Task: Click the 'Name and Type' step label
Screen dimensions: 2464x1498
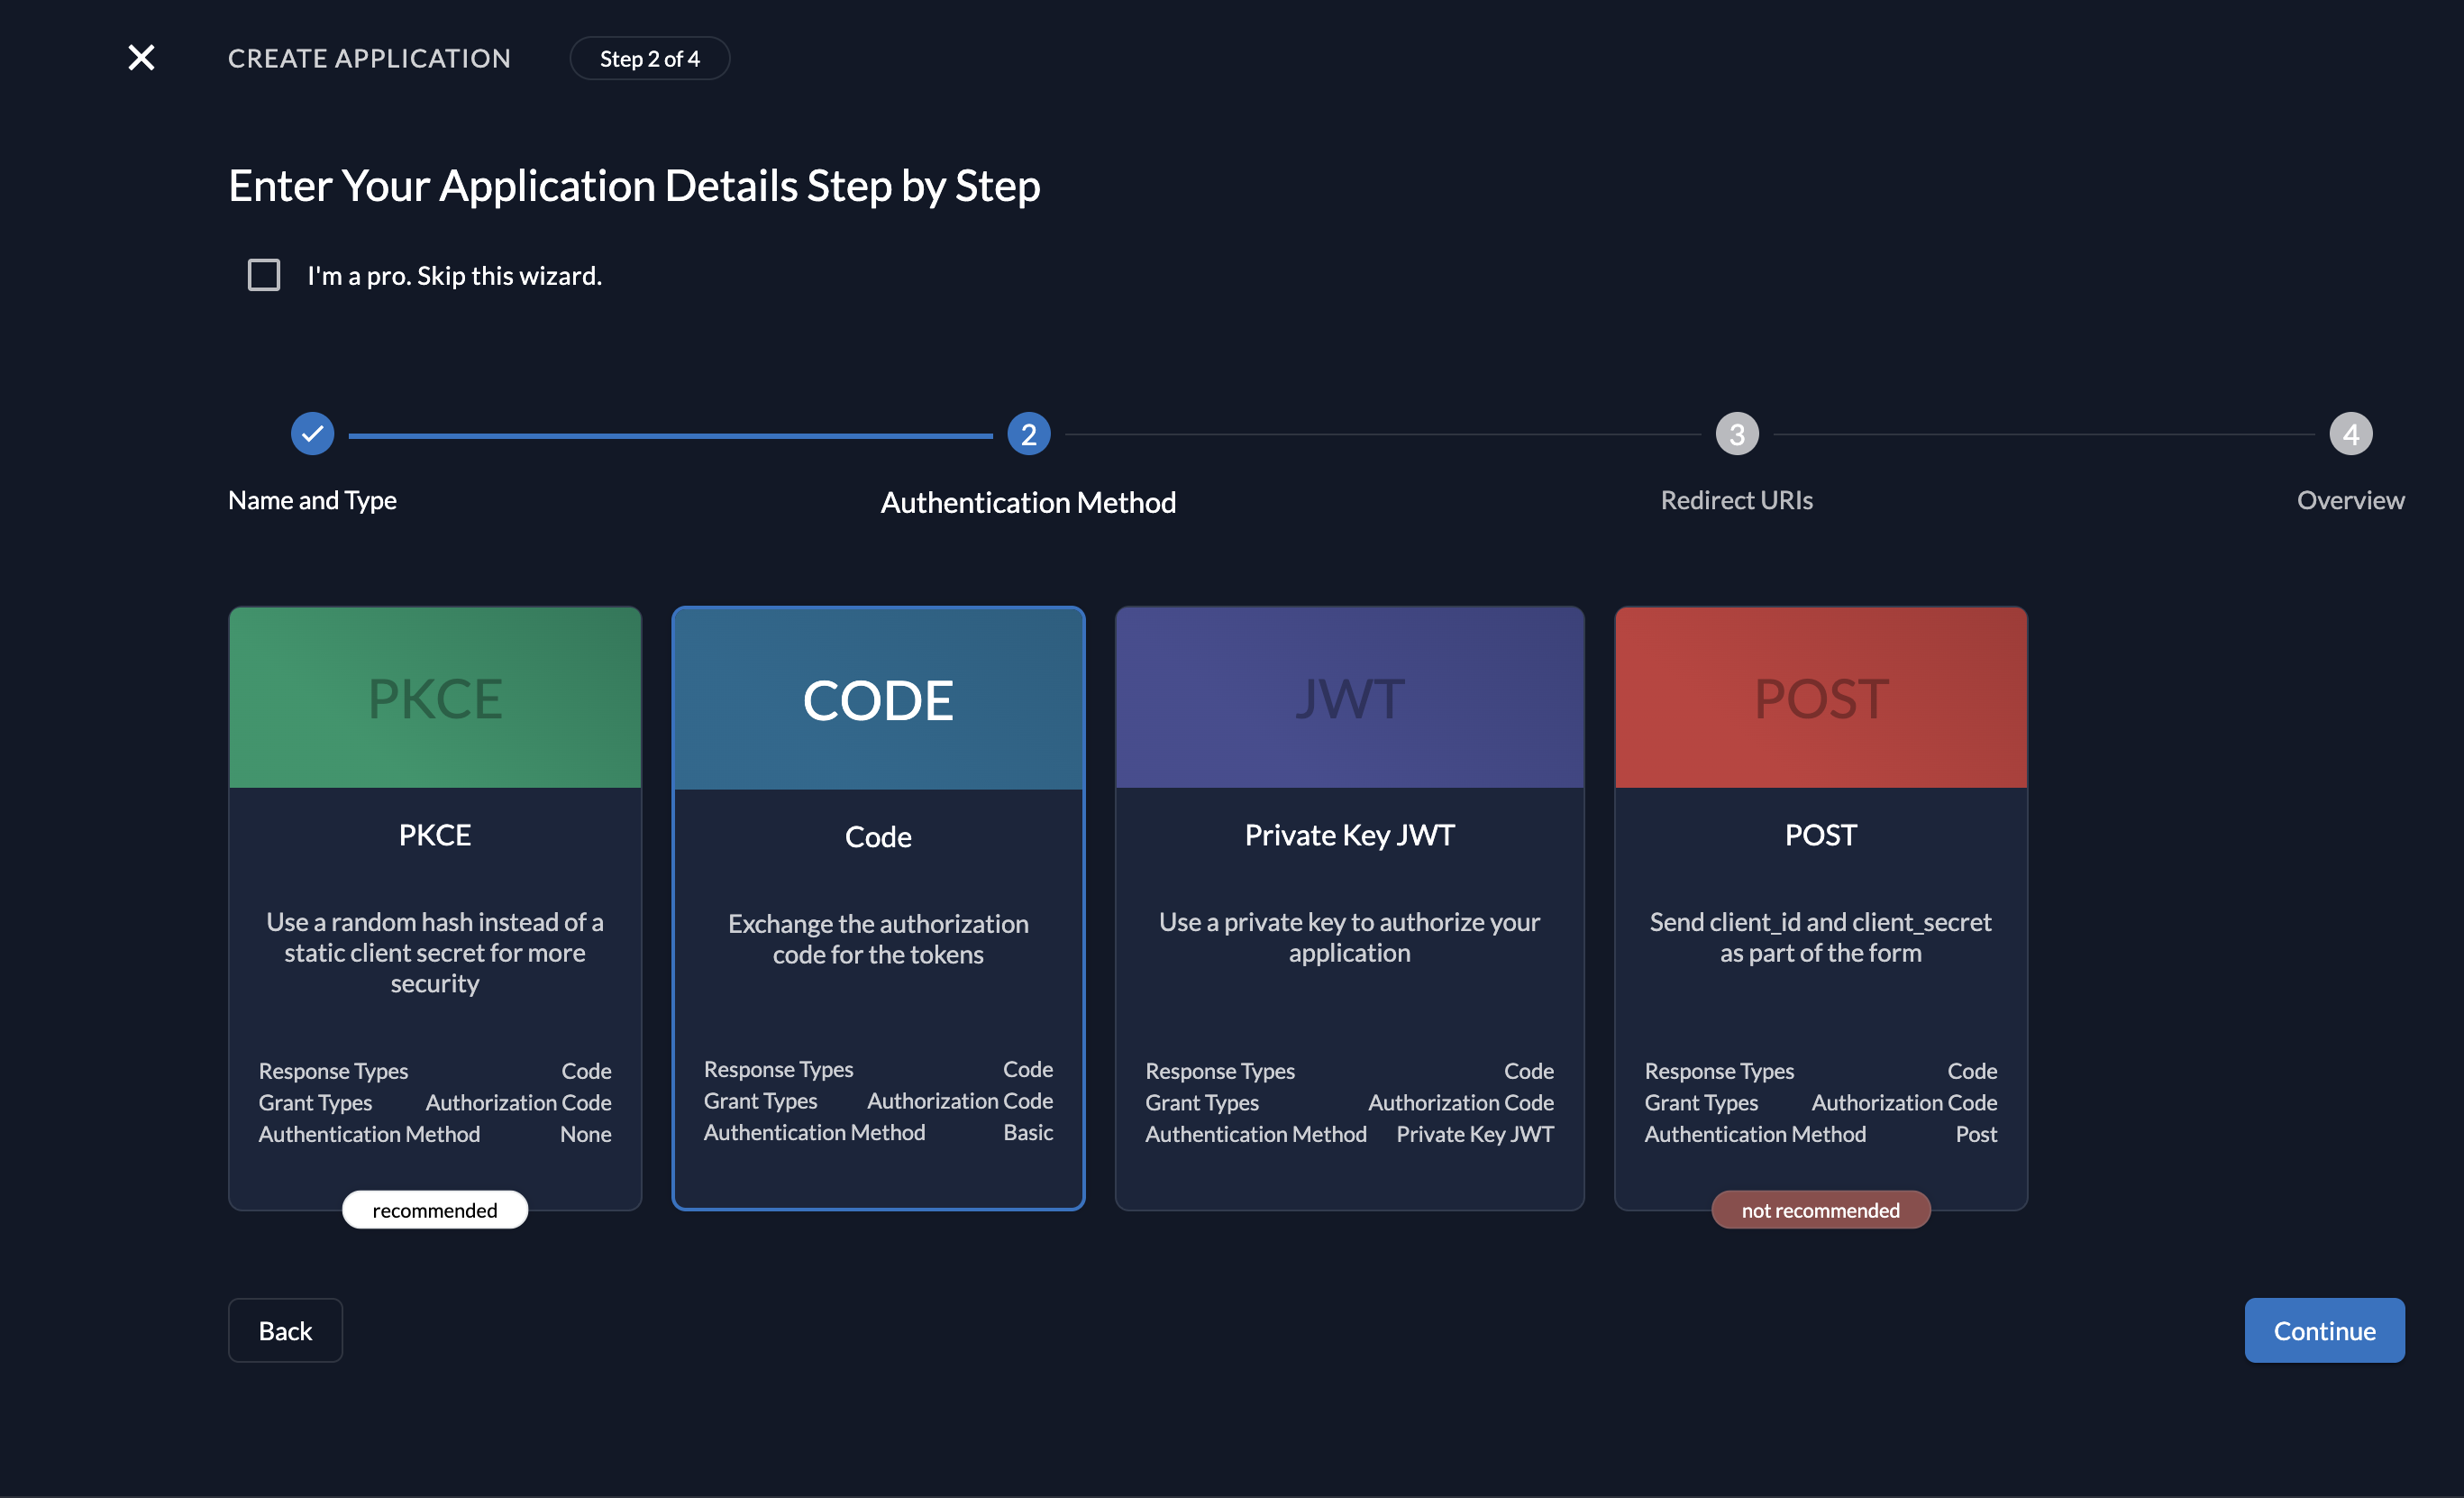Action: (x=312, y=500)
